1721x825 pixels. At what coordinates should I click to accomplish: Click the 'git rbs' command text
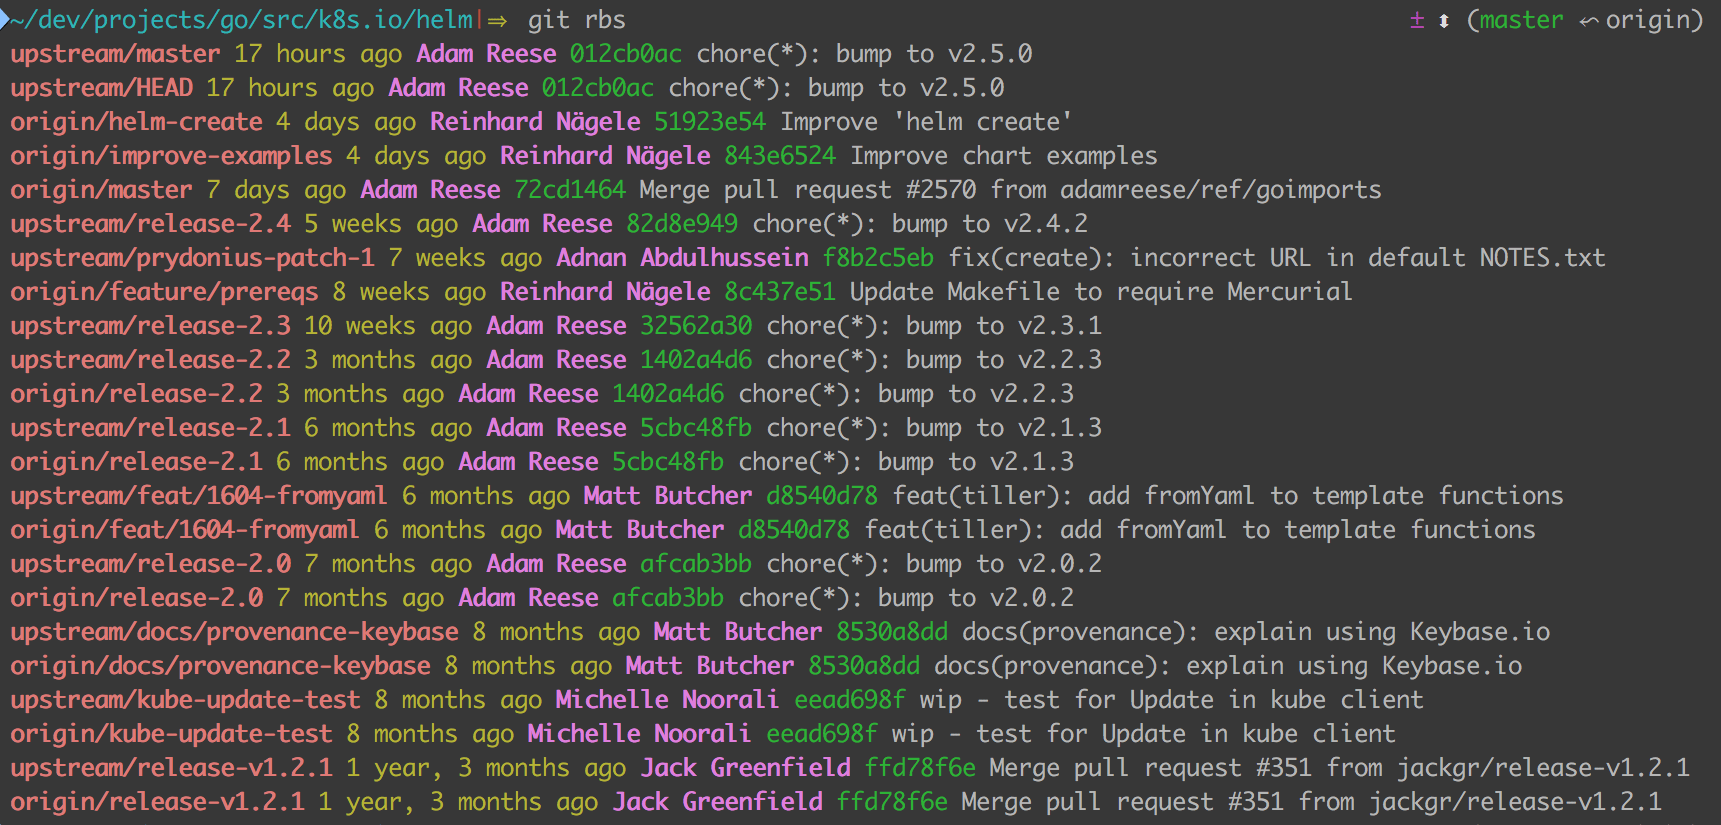coord(576,20)
